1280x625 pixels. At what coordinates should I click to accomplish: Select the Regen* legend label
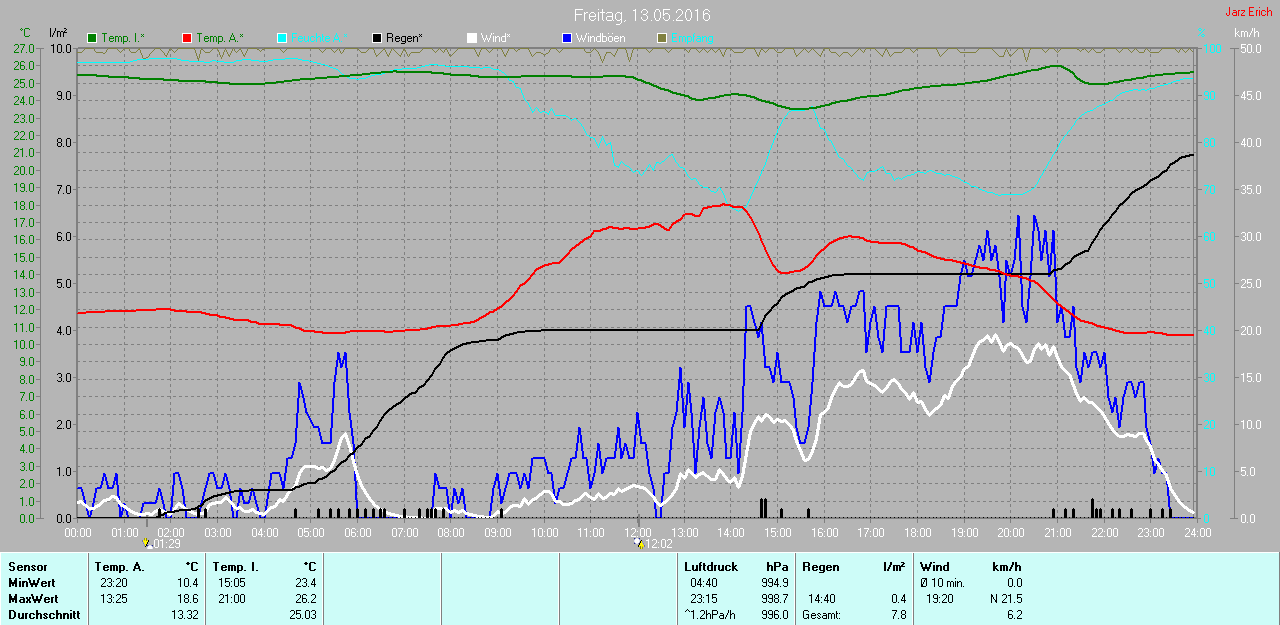pyautogui.click(x=405, y=38)
